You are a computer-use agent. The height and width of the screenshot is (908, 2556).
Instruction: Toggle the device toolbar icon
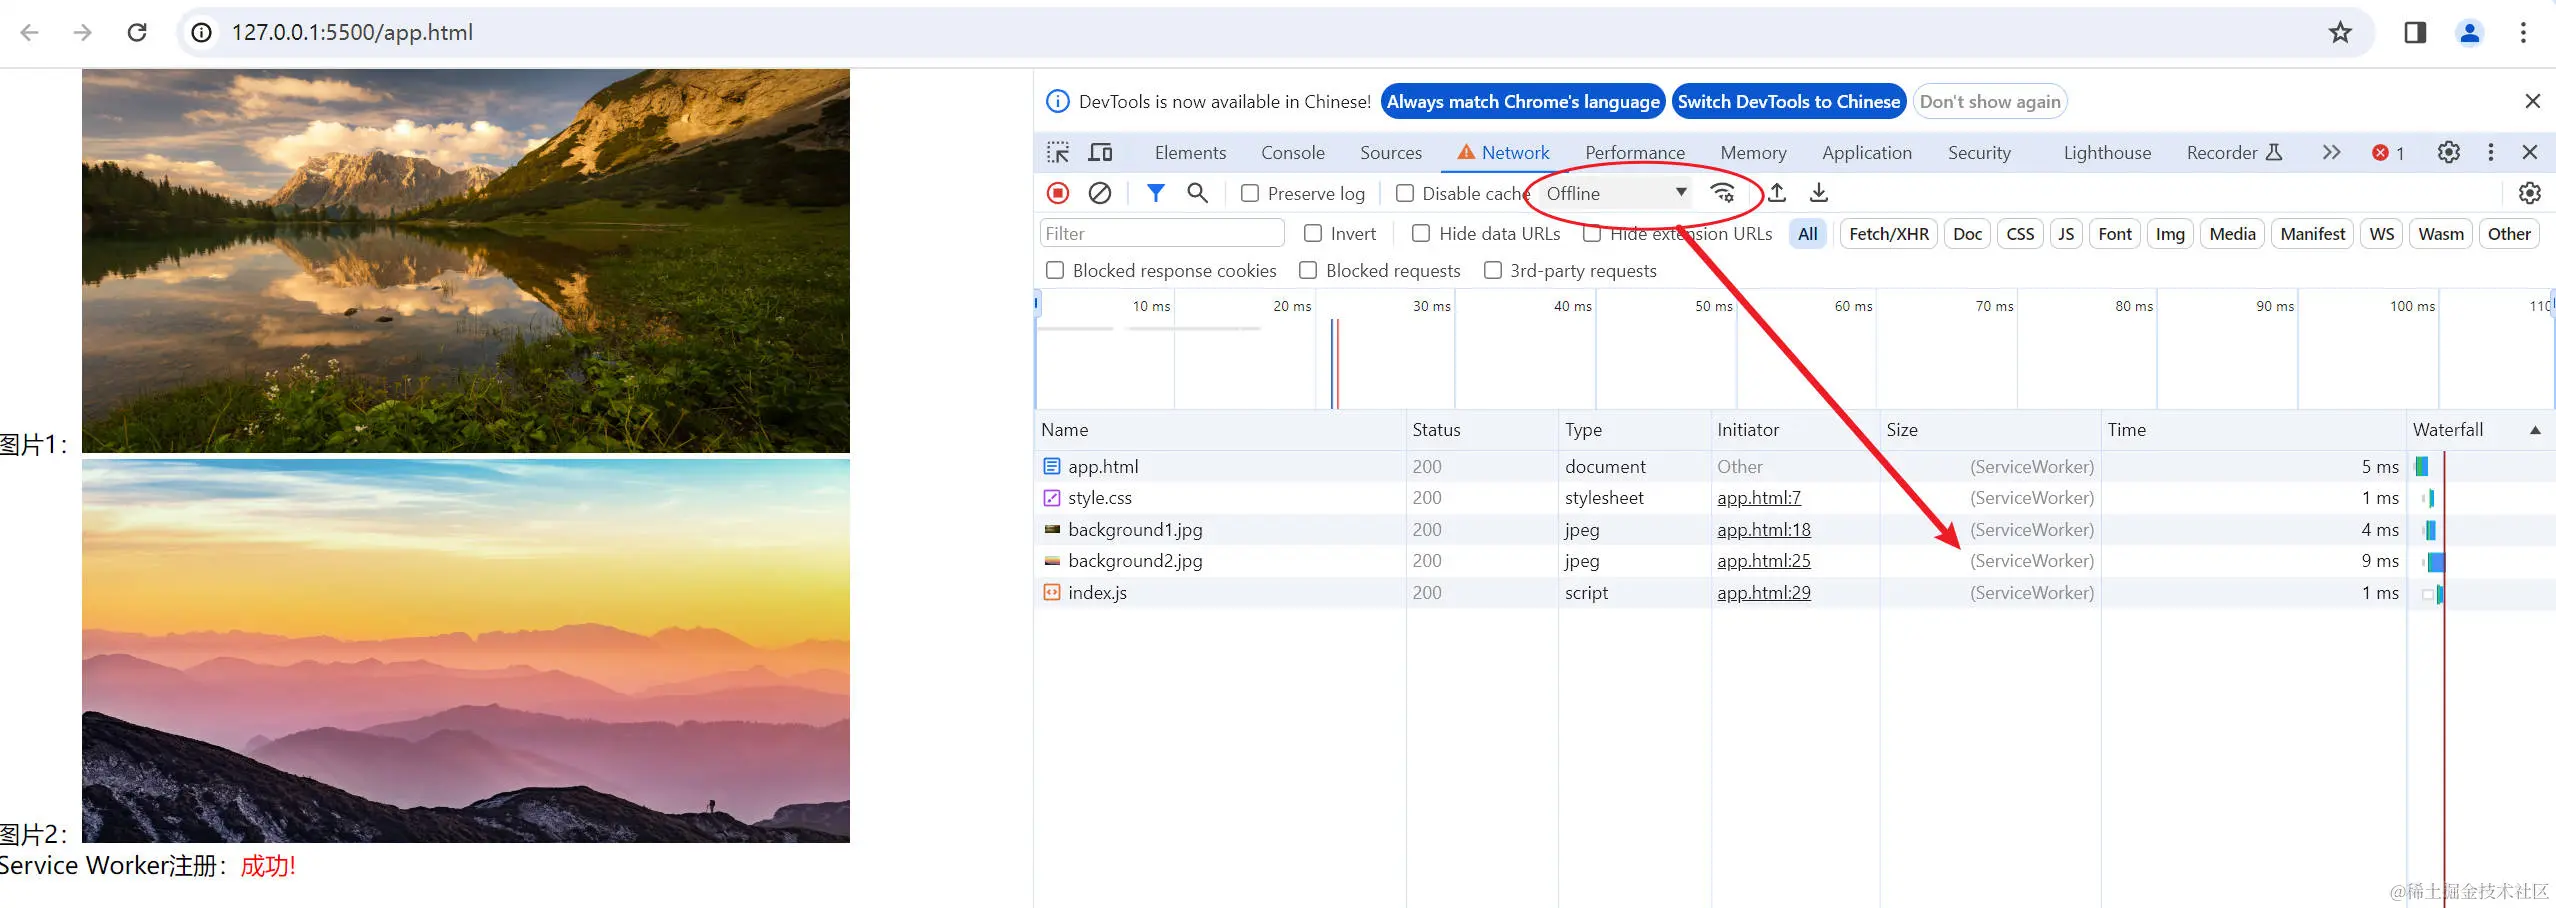pyautogui.click(x=1100, y=152)
